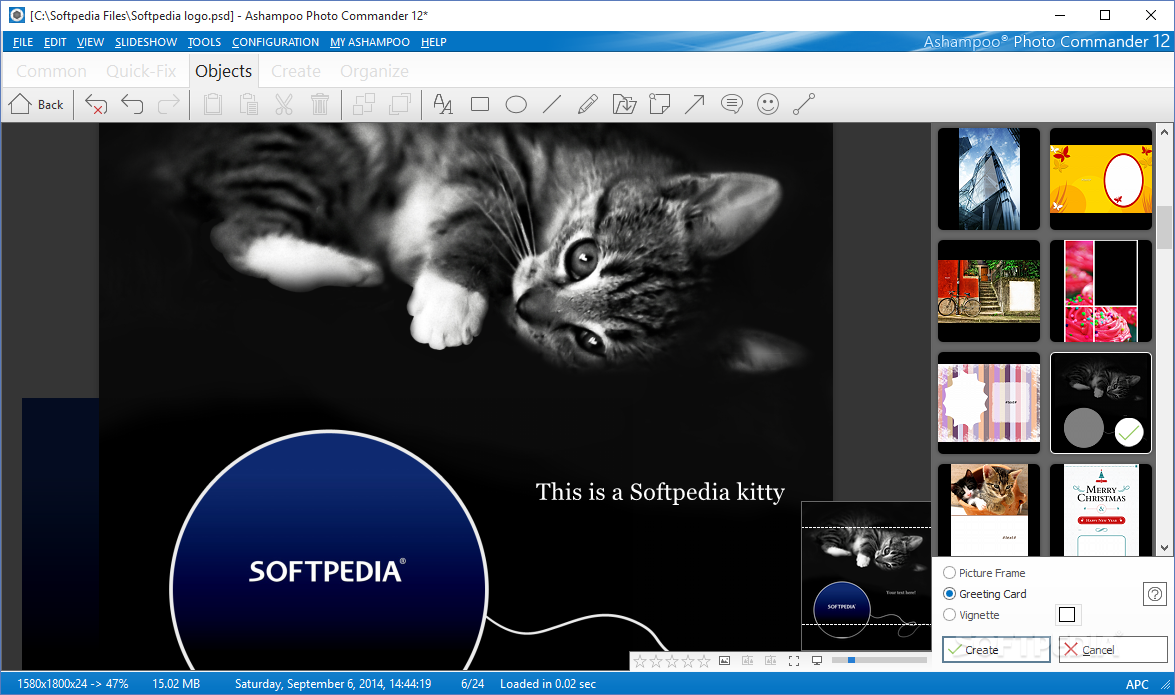
Task: Click the Paste icon in toolbar
Action: point(248,104)
